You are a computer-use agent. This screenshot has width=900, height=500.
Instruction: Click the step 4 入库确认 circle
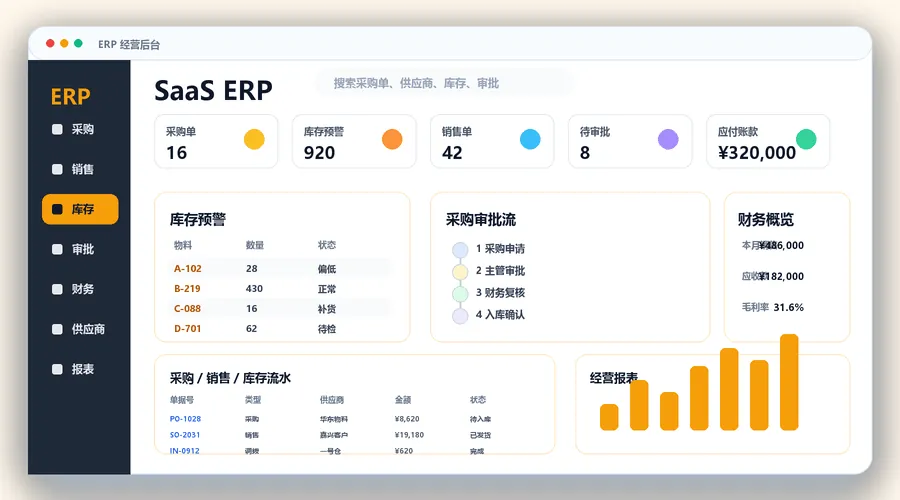point(460,315)
